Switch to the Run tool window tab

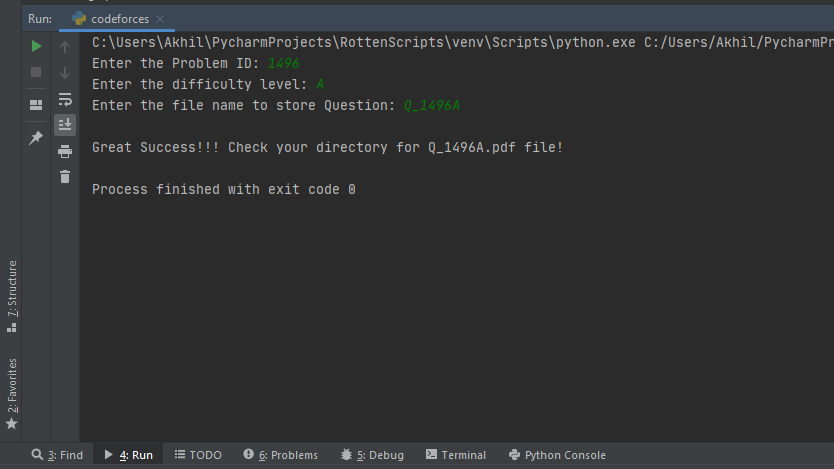129,455
